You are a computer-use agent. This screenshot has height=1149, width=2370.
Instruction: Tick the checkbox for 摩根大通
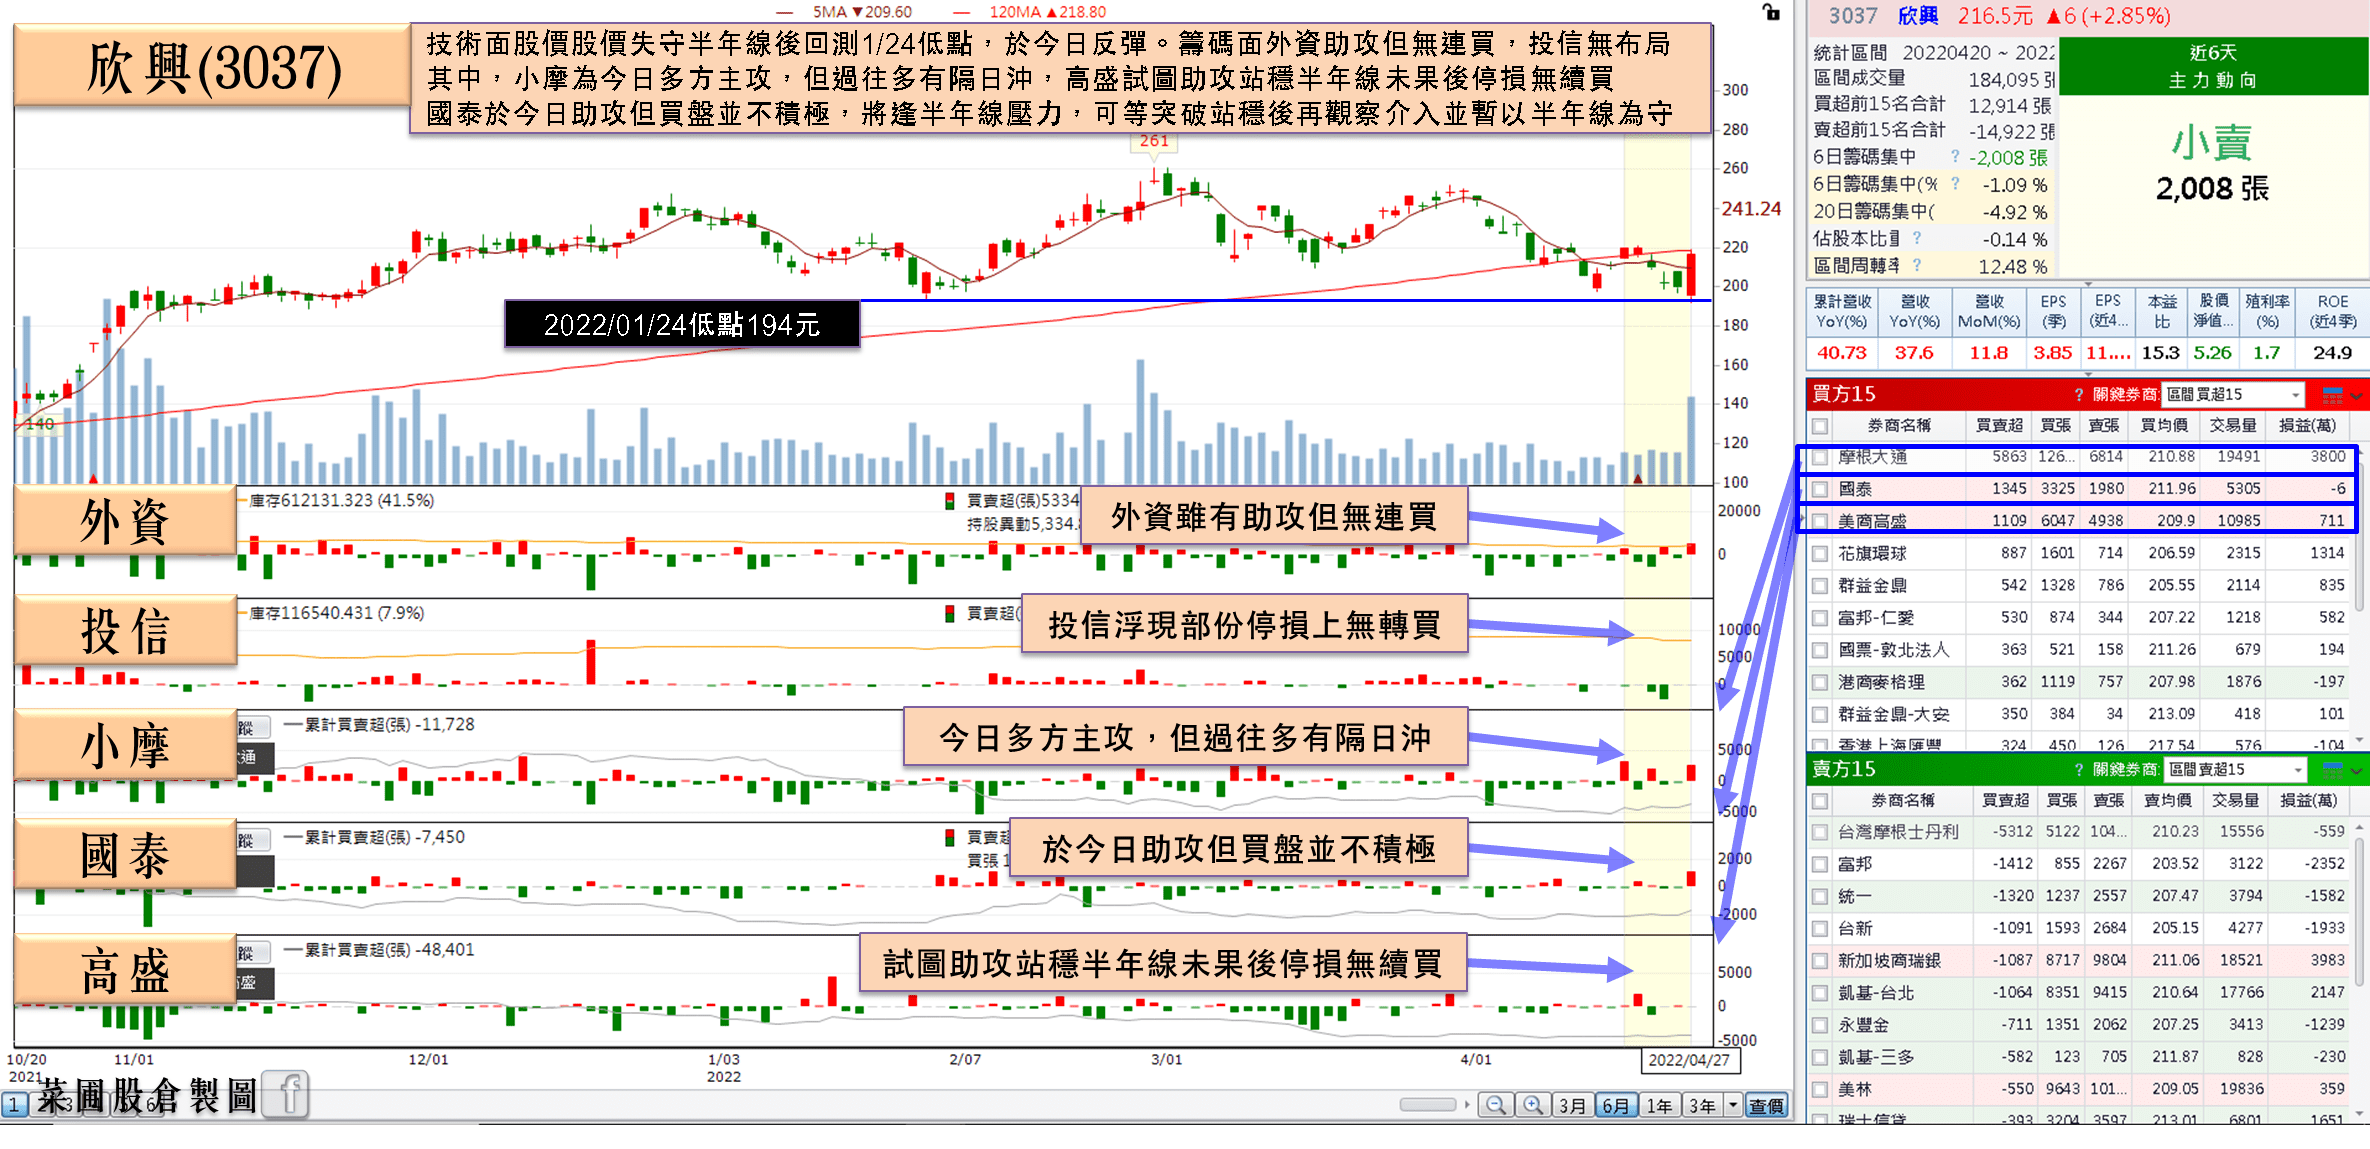pyautogui.click(x=1820, y=457)
